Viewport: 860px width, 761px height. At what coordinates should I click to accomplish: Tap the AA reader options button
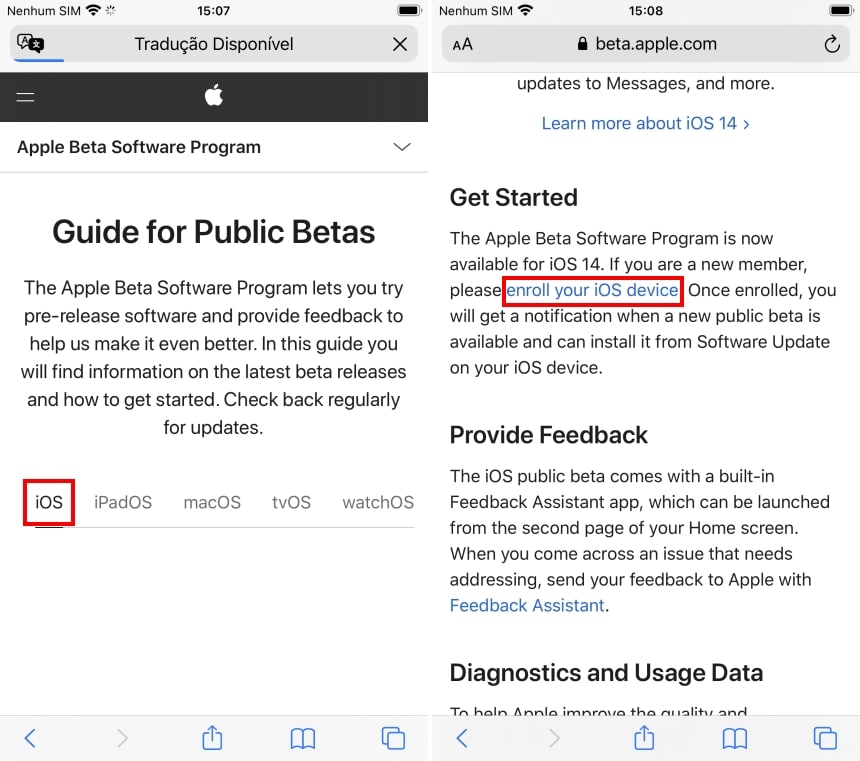(462, 44)
